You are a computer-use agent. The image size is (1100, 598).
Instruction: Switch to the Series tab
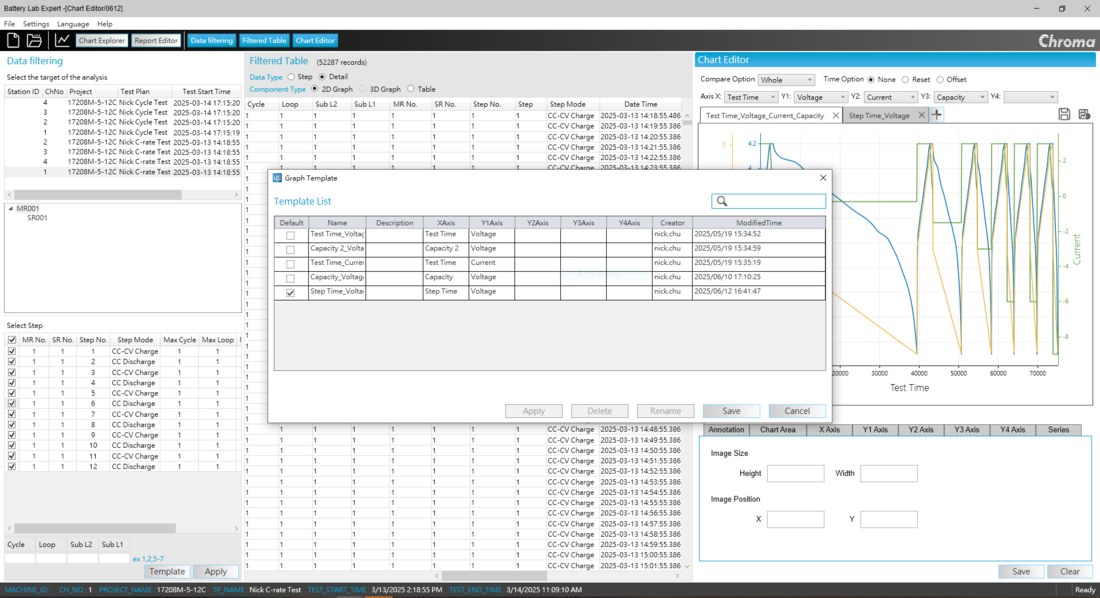pos(1058,430)
